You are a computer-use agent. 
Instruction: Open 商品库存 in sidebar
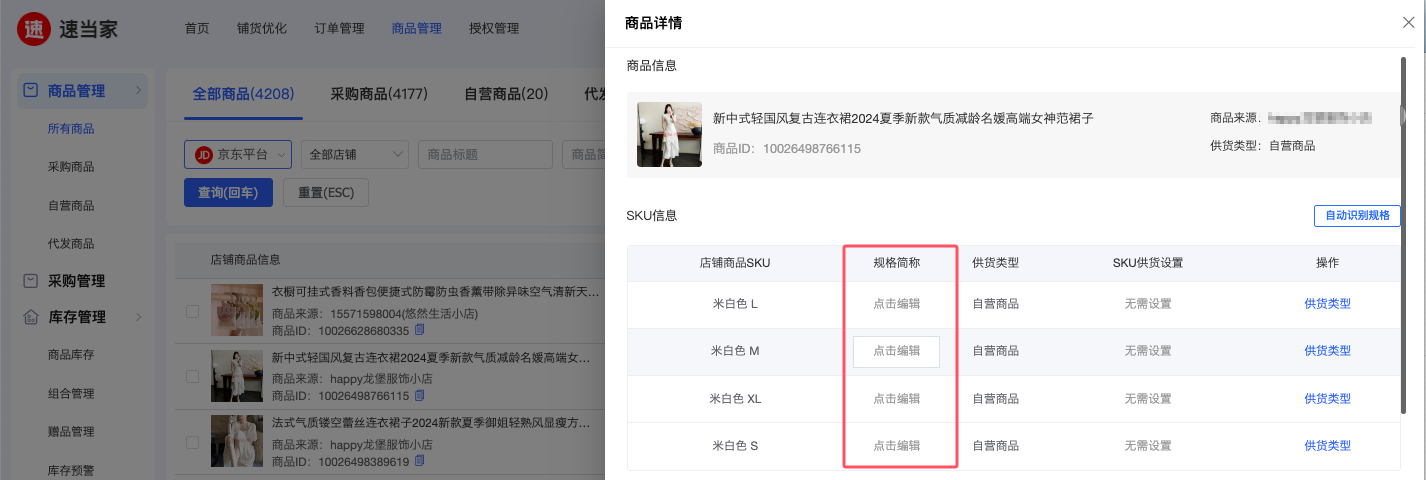pyautogui.click(x=71, y=355)
